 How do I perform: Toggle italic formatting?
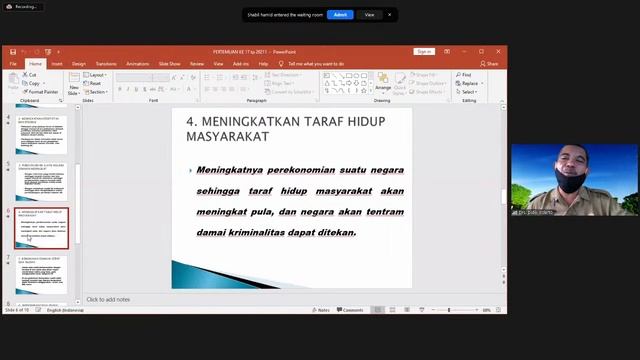pyautogui.click(x=128, y=89)
